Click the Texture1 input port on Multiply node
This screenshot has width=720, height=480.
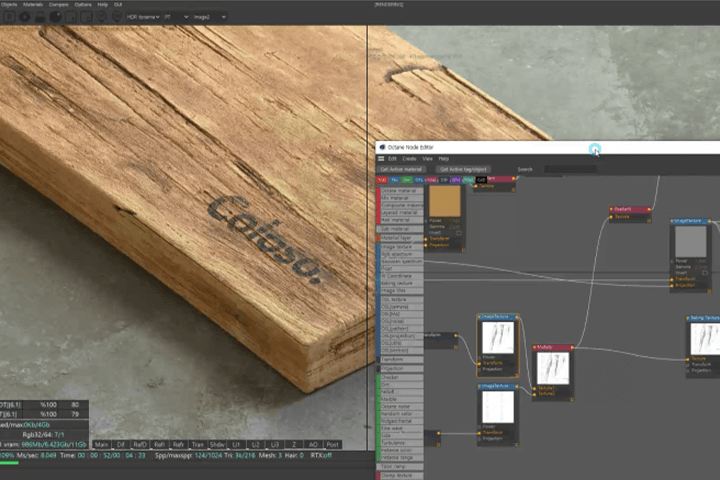tap(534, 389)
